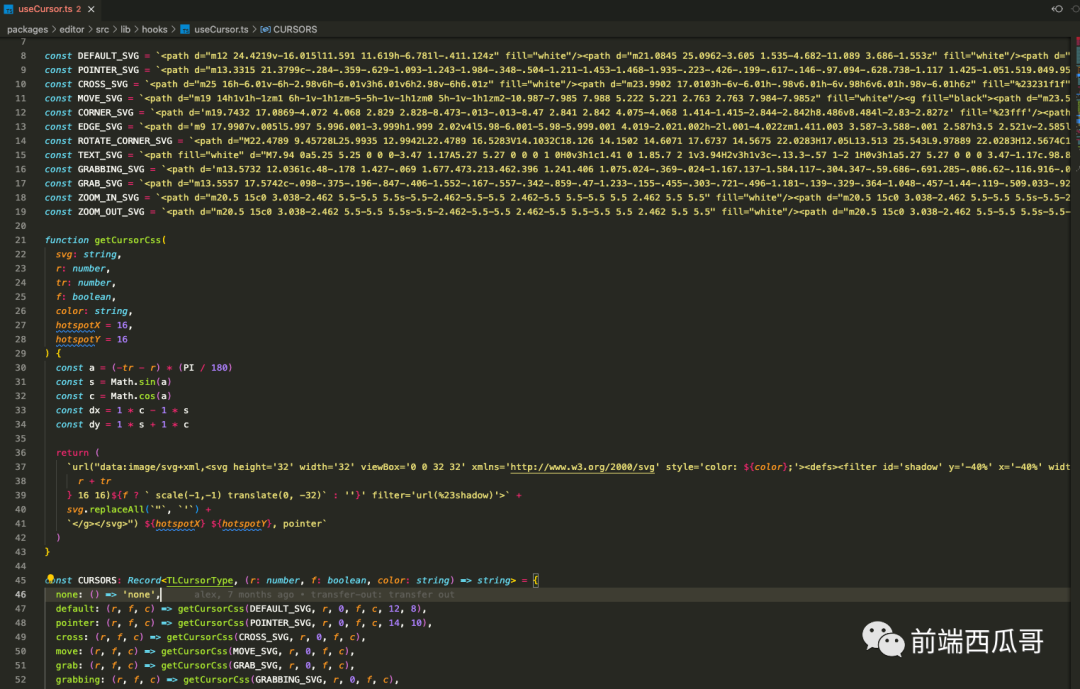Click line number 21 in the gutter
This screenshot has width=1080, height=689.
(21, 240)
